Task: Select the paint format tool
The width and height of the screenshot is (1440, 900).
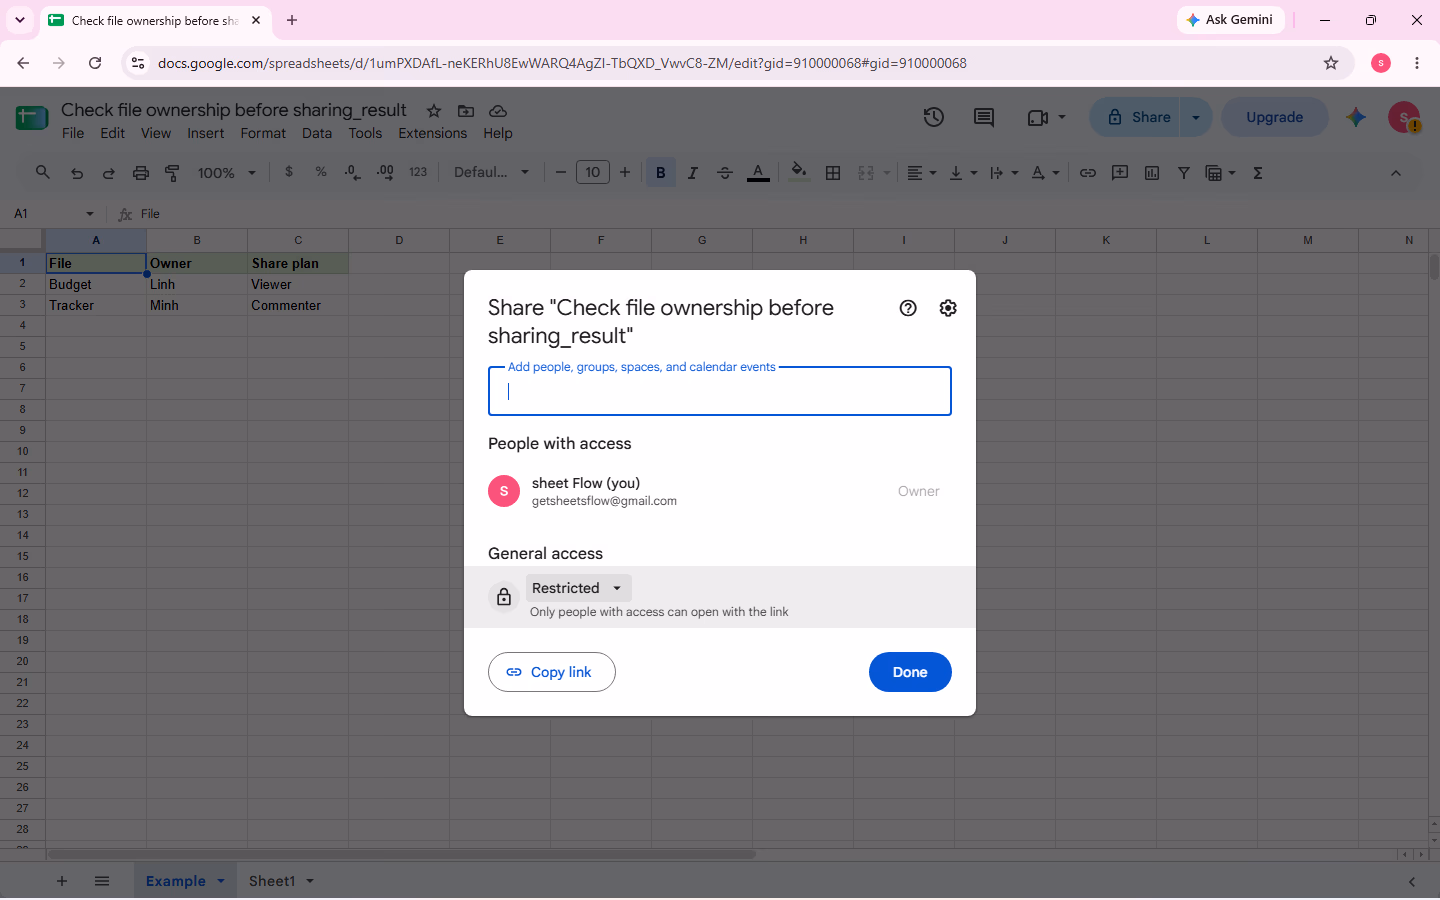Action: click(x=173, y=173)
